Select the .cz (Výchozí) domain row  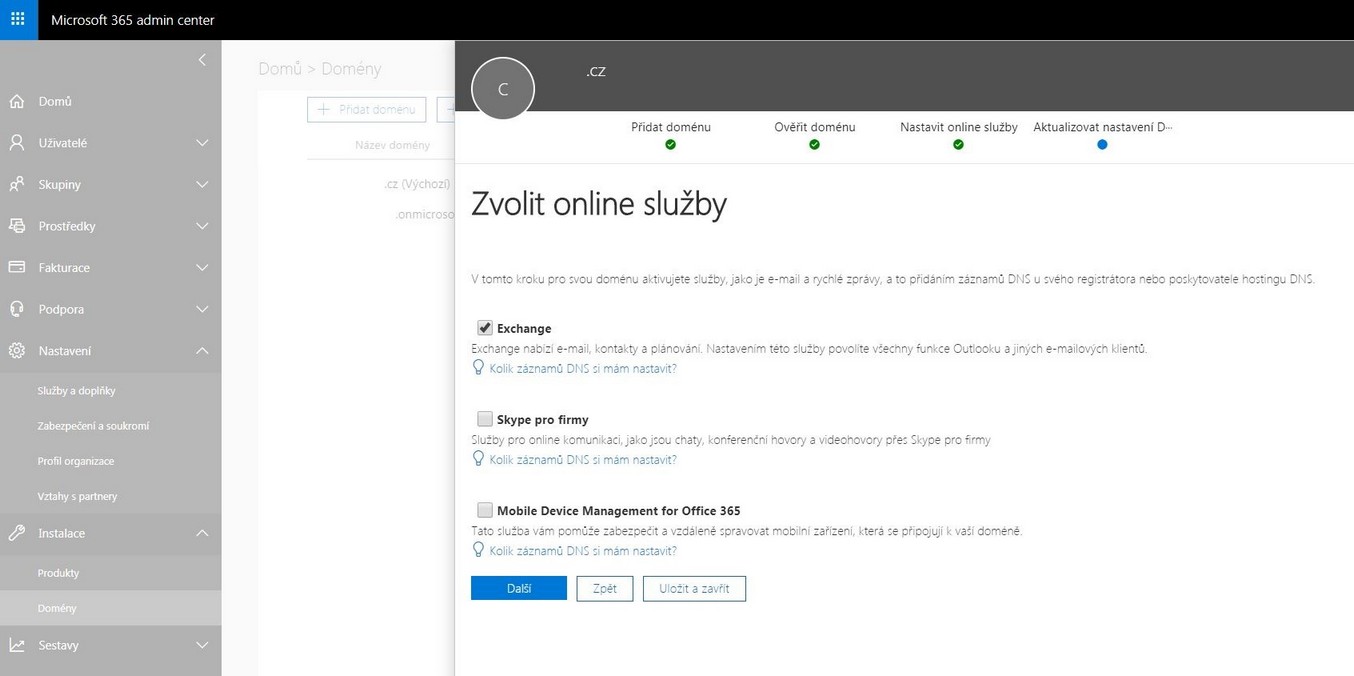click(x=417, y=184)
